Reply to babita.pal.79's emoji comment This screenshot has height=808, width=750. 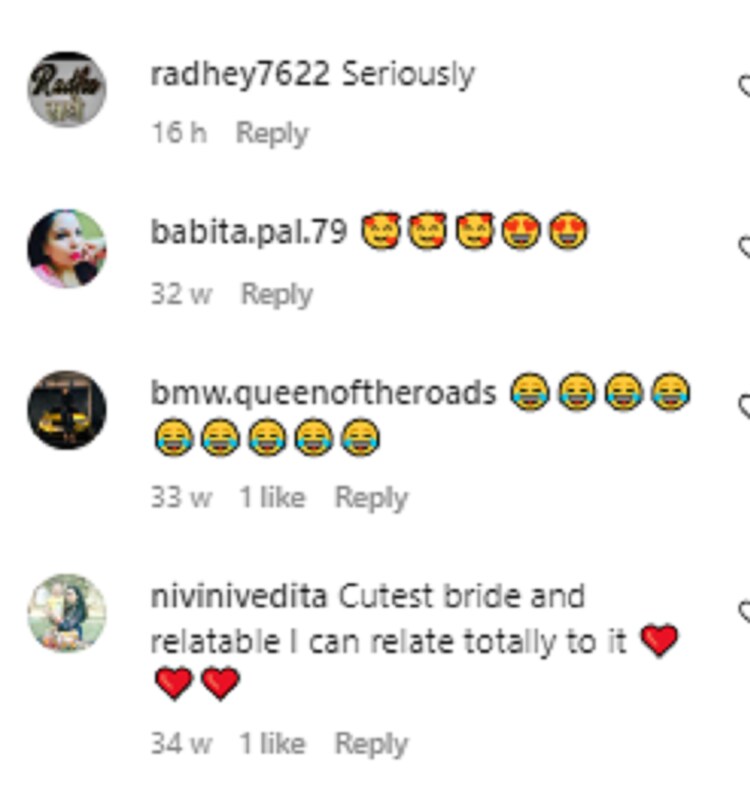click(277, 294)
